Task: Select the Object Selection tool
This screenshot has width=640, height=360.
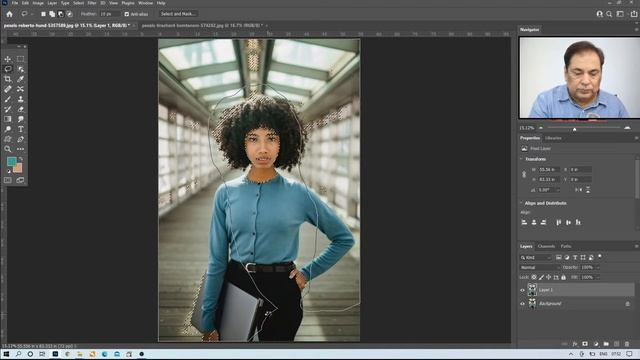Action: click(x=20, y=69)
